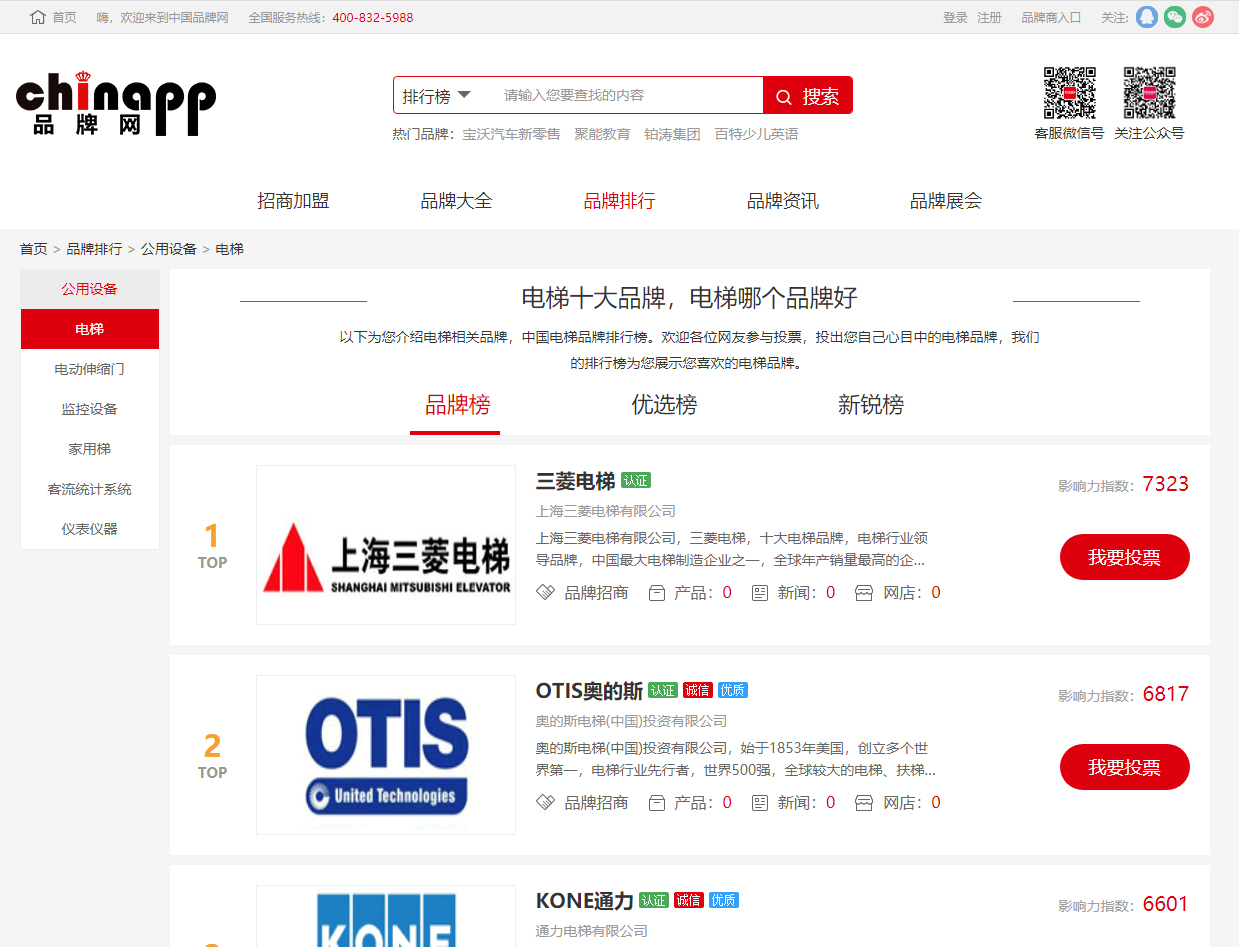Open the WeChat follow icon
The image size is (1239, 947).
click(x=1175, y=17)
